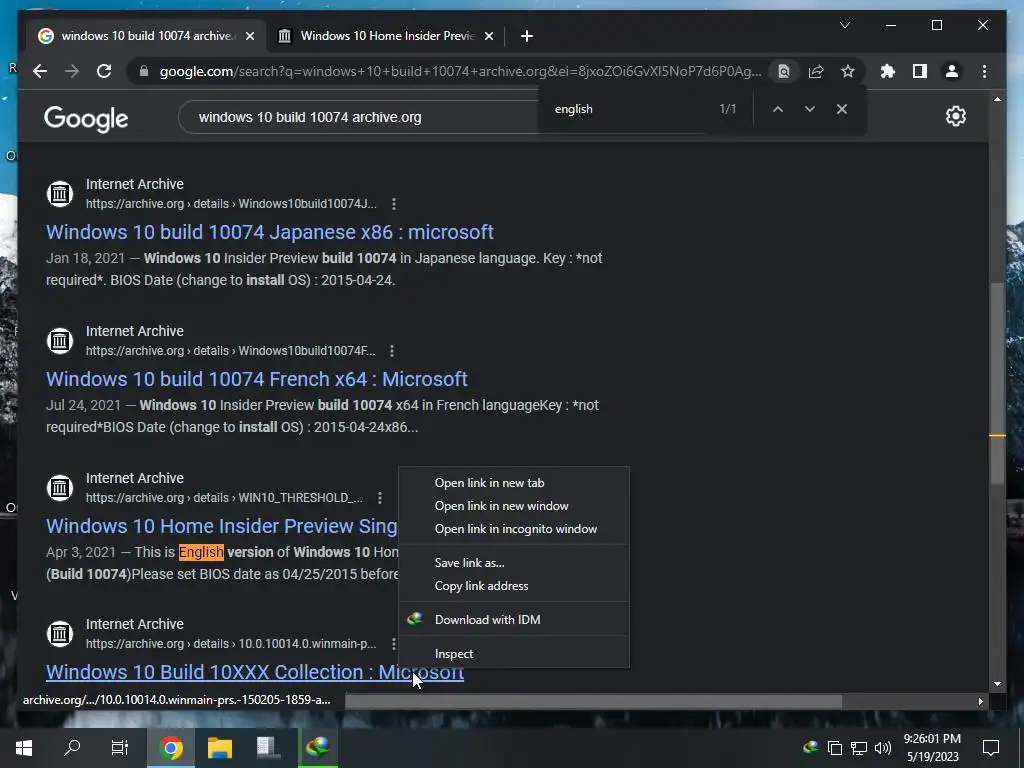Click the IDM icon in system tray
The height and width of the screenshot is (768, 1024).
click(x=810, y=747)
